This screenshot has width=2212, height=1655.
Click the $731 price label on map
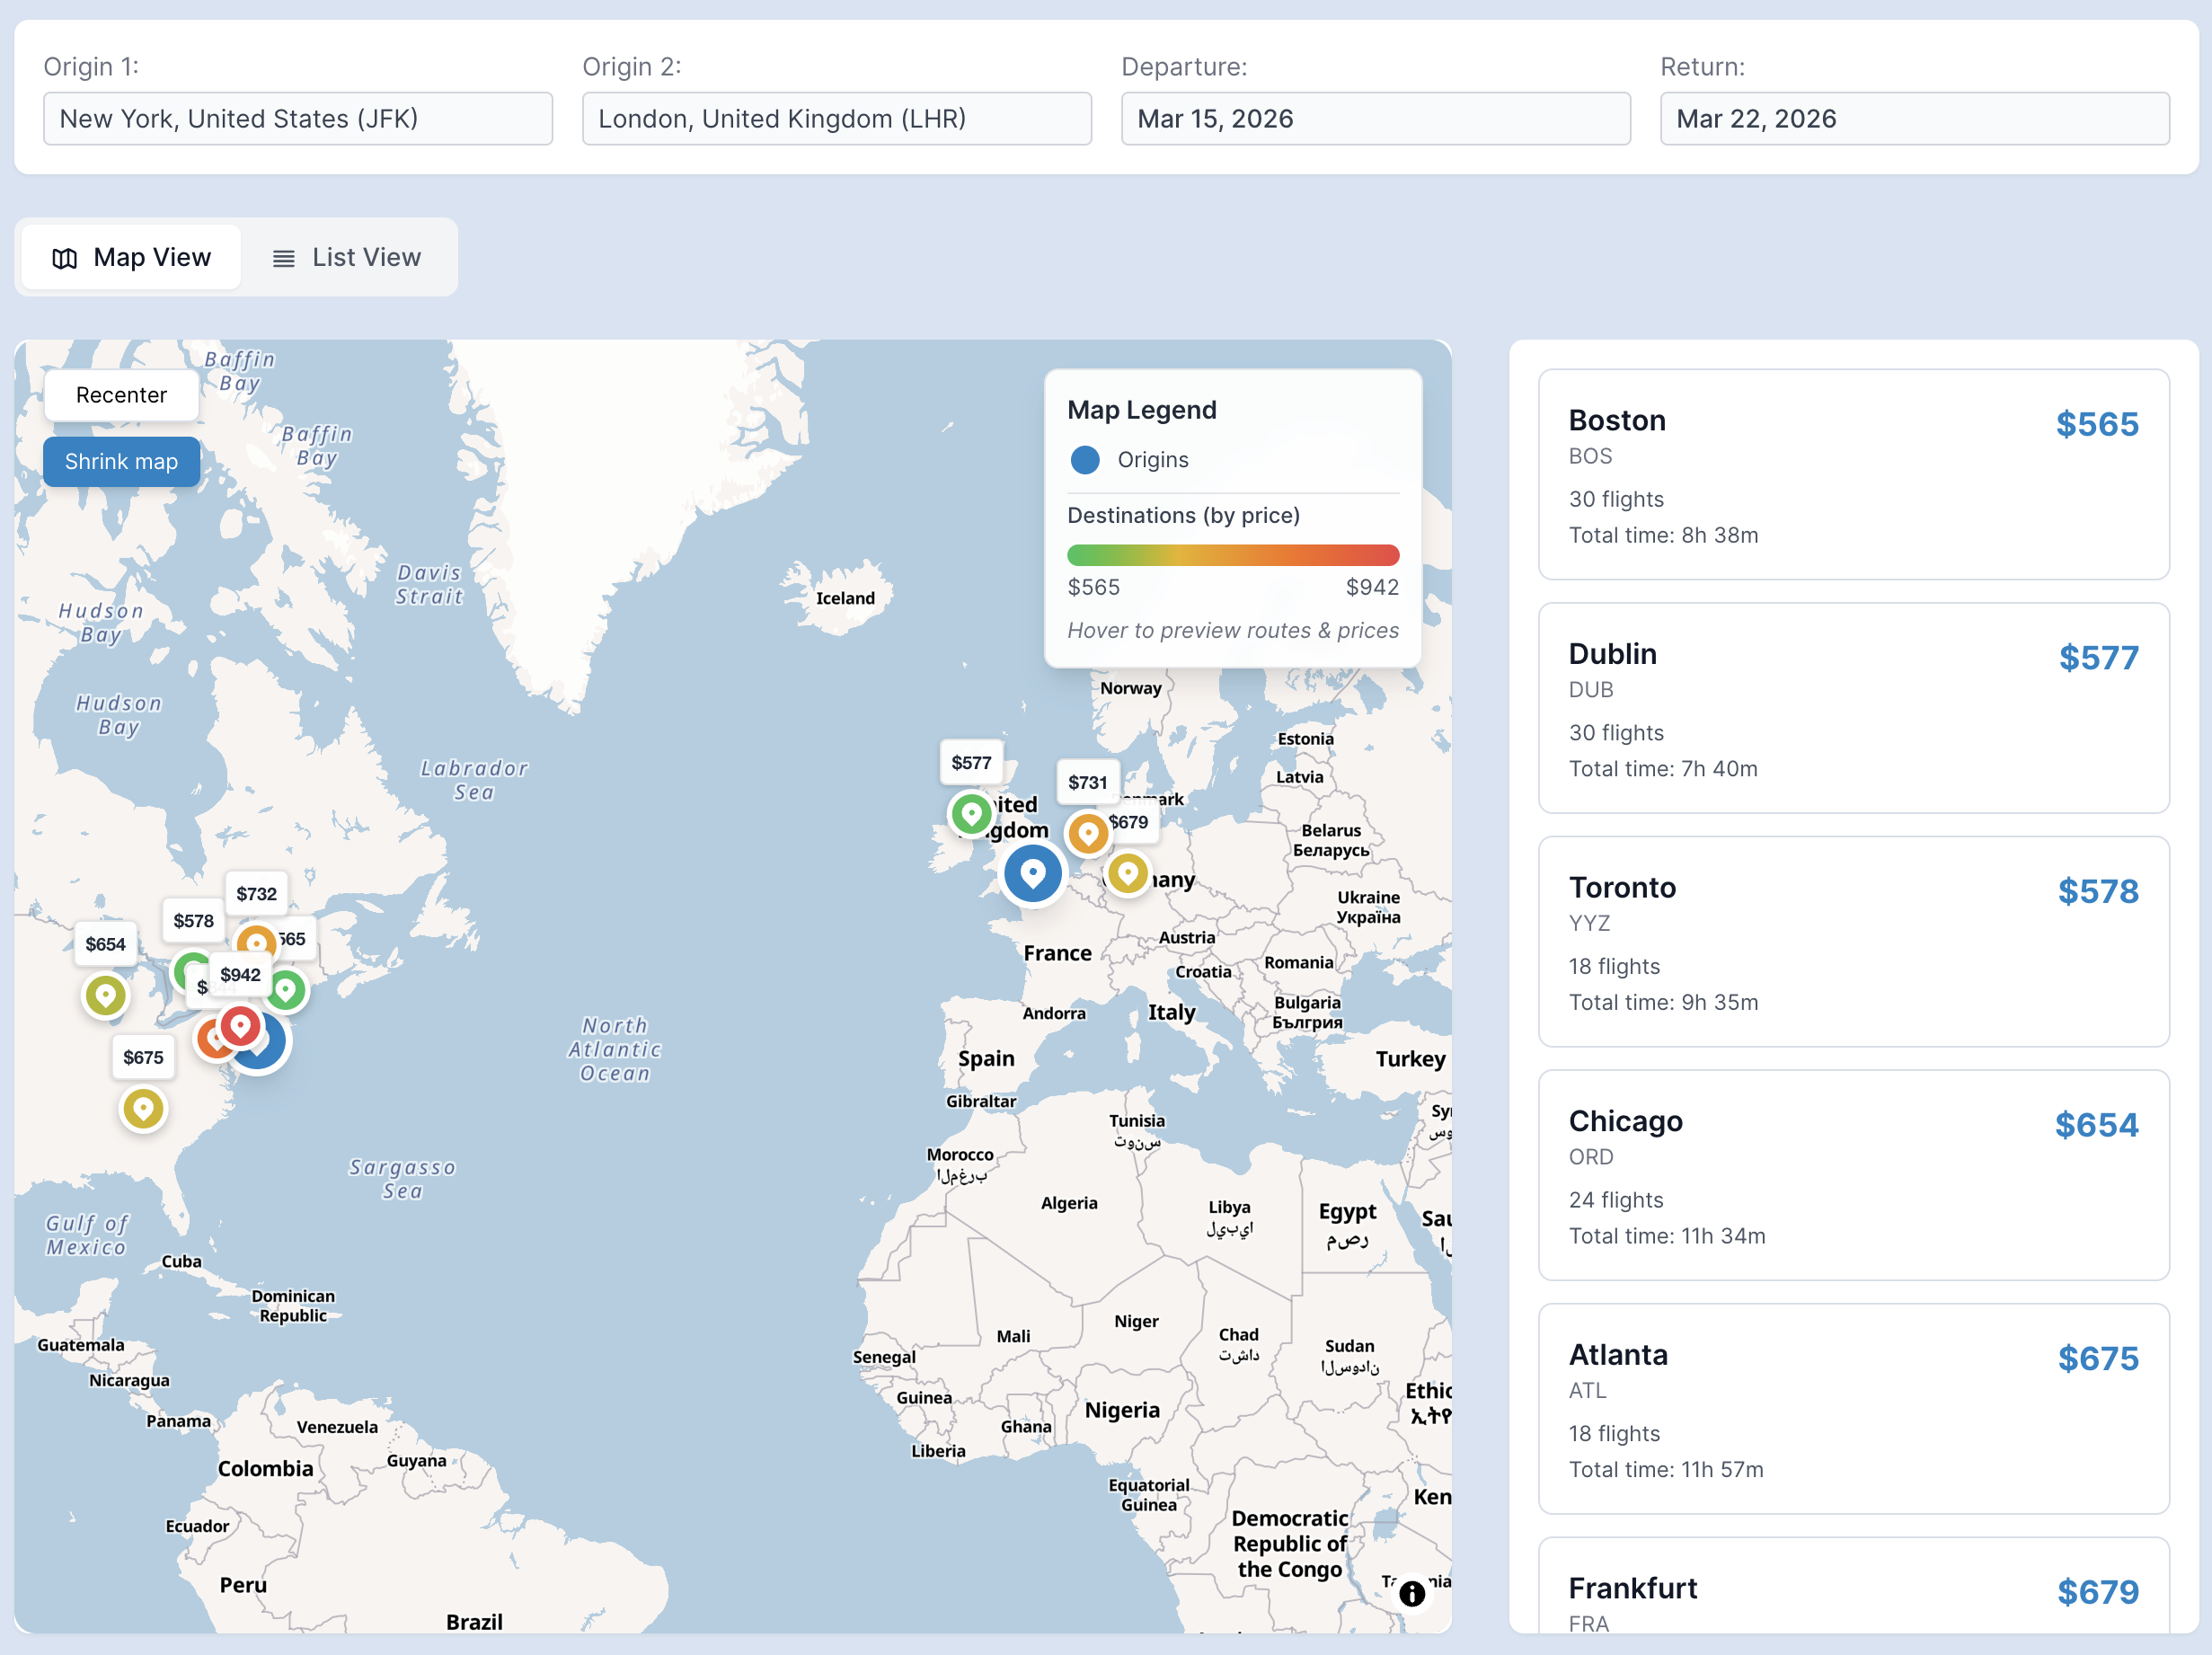pos(1088,782)
